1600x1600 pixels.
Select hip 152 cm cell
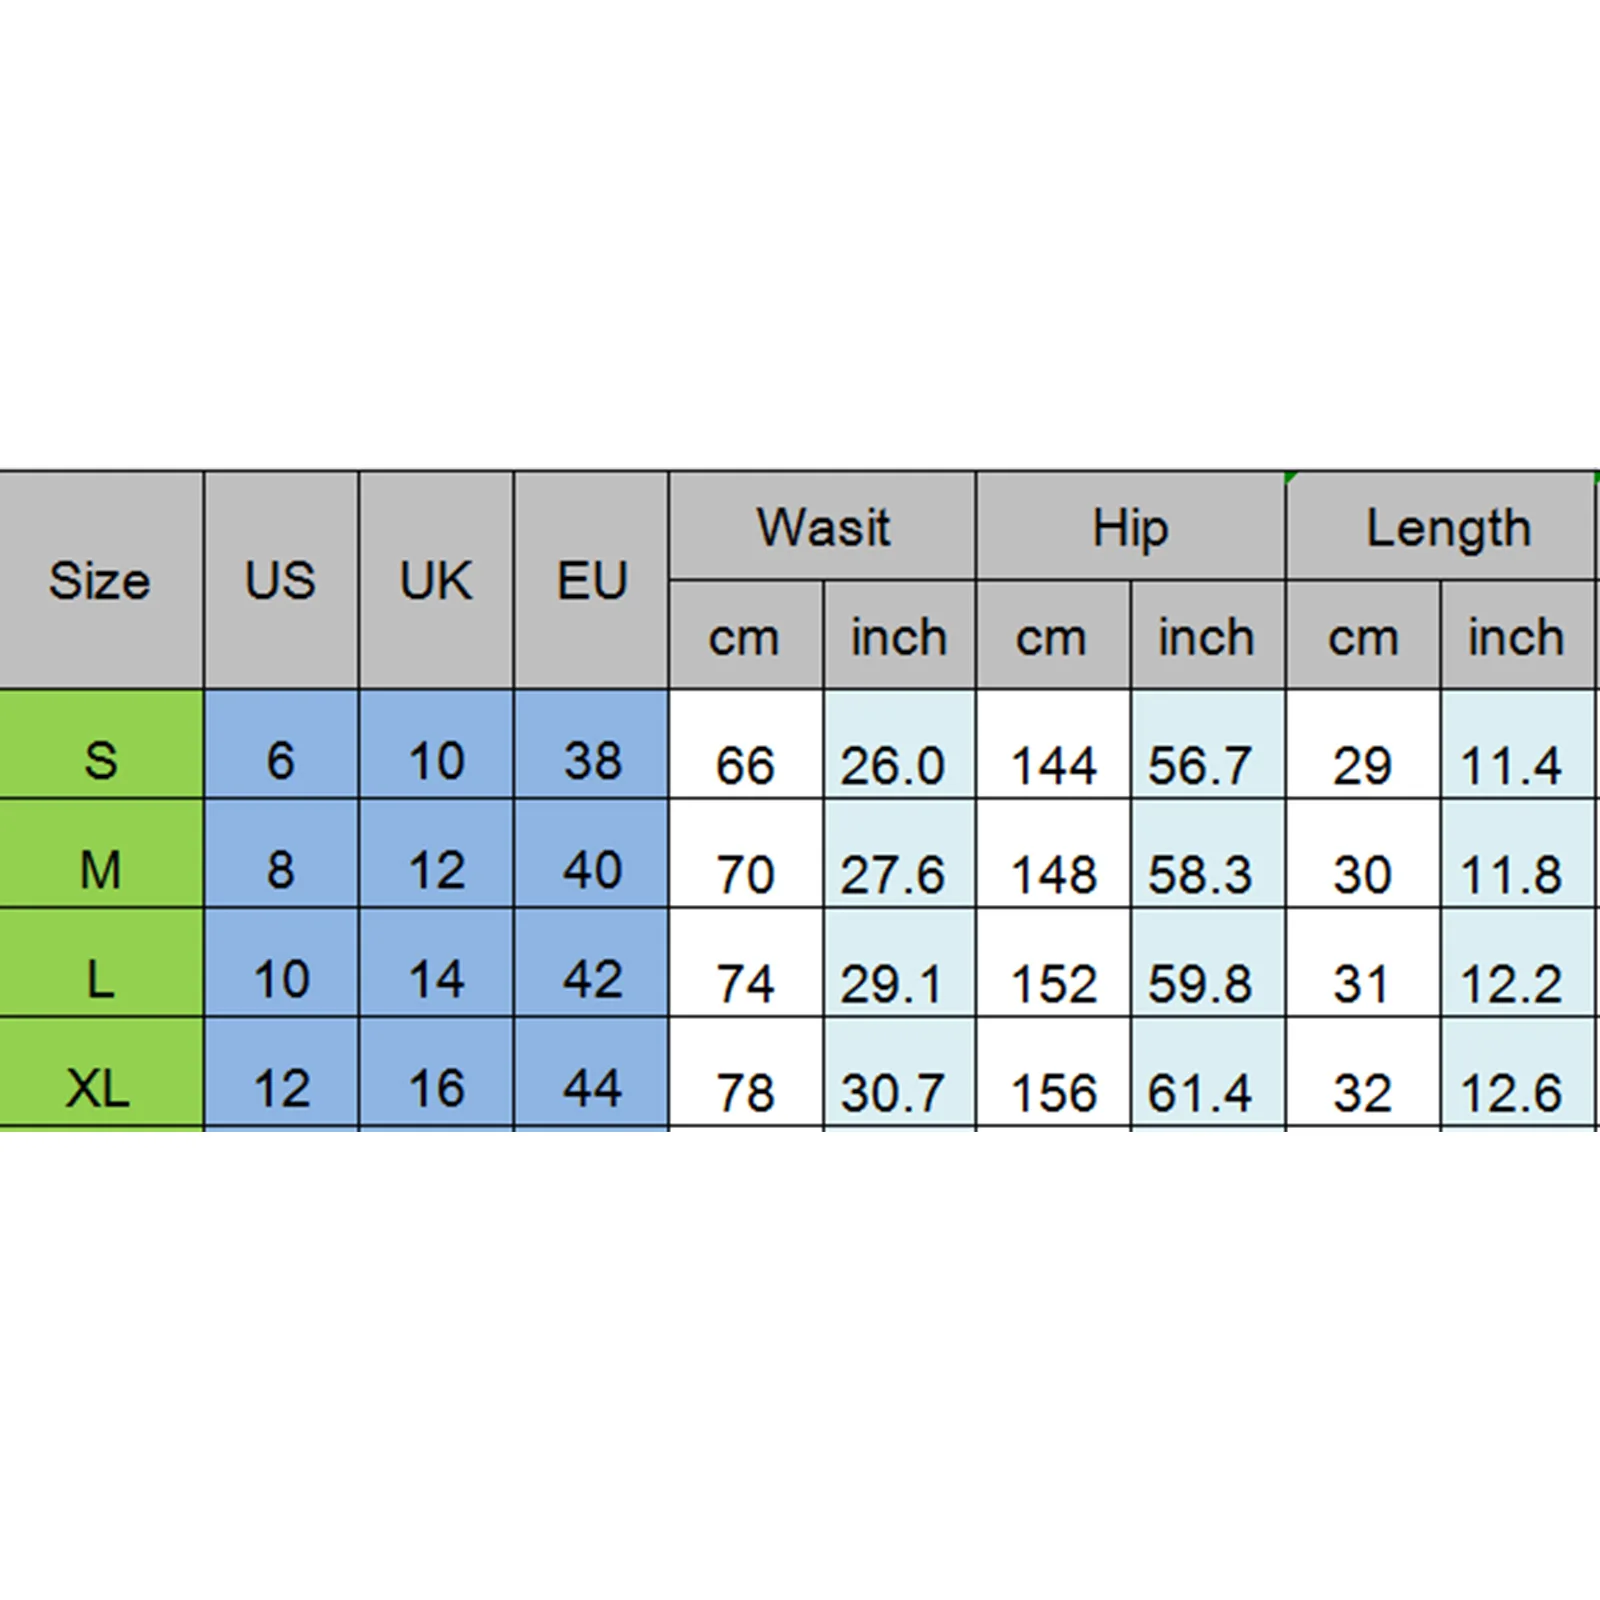(x=1053, y=983)
